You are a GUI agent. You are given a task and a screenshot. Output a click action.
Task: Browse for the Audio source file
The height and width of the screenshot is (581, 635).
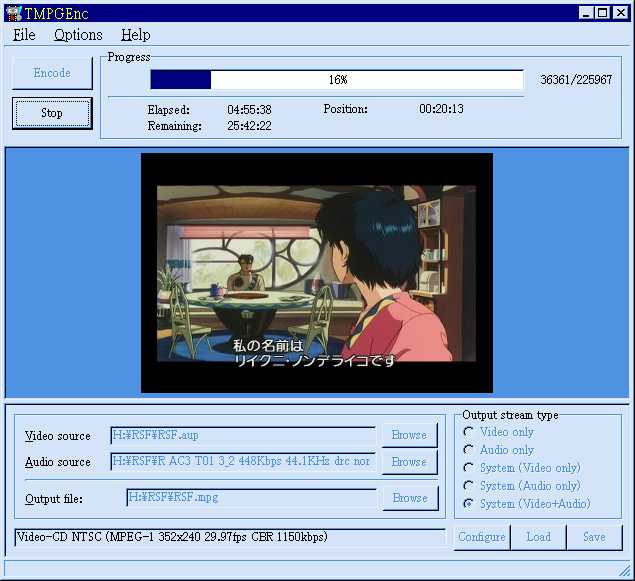click(408, 461)
